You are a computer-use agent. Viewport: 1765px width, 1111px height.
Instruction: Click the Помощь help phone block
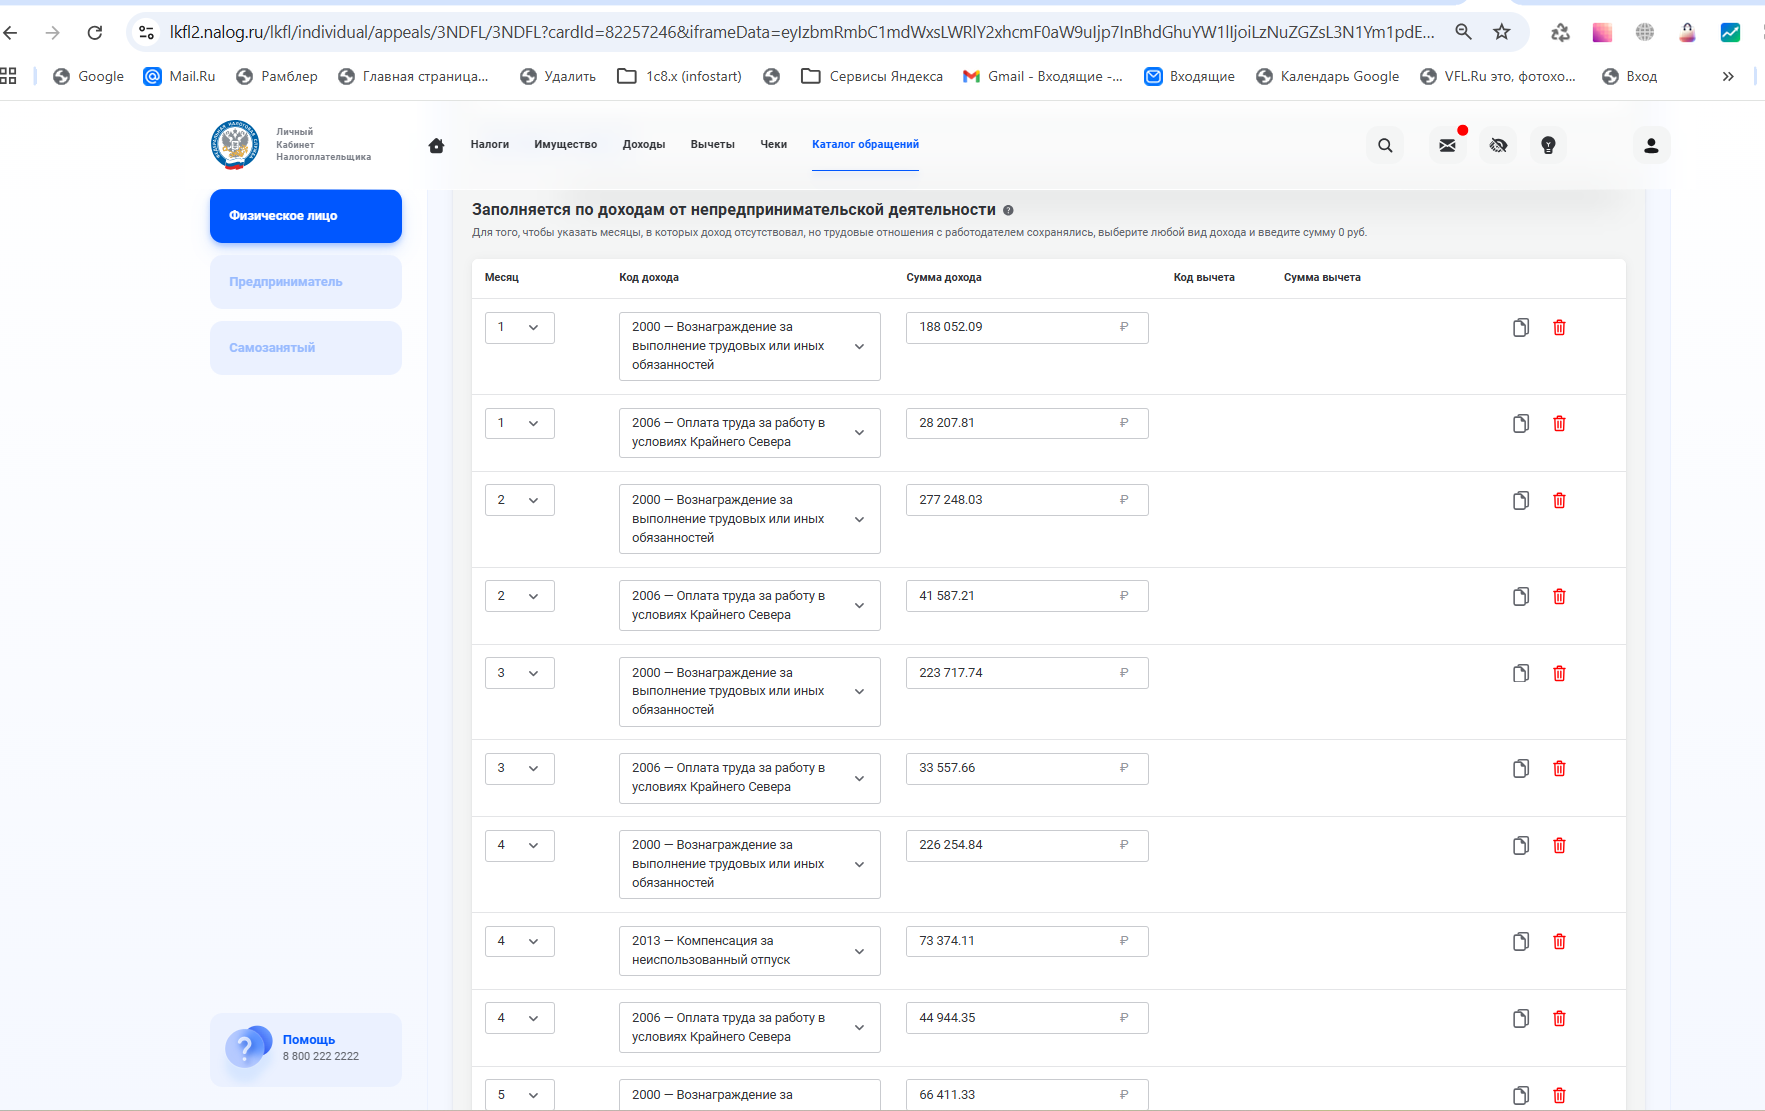(x=305, y=1049)
